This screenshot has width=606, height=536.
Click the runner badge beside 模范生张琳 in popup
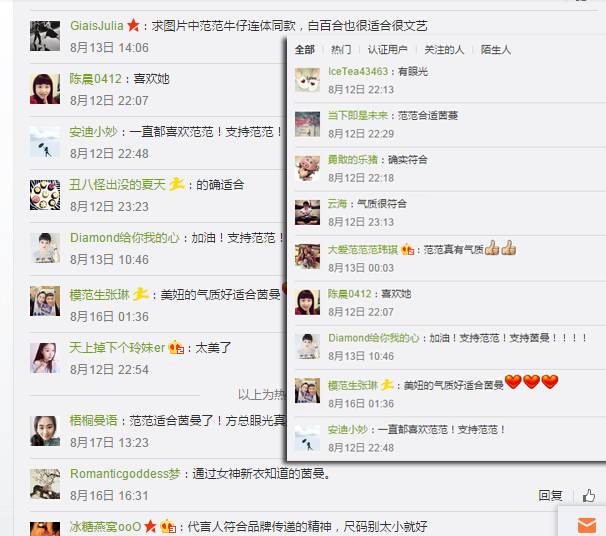coord(387,385)
